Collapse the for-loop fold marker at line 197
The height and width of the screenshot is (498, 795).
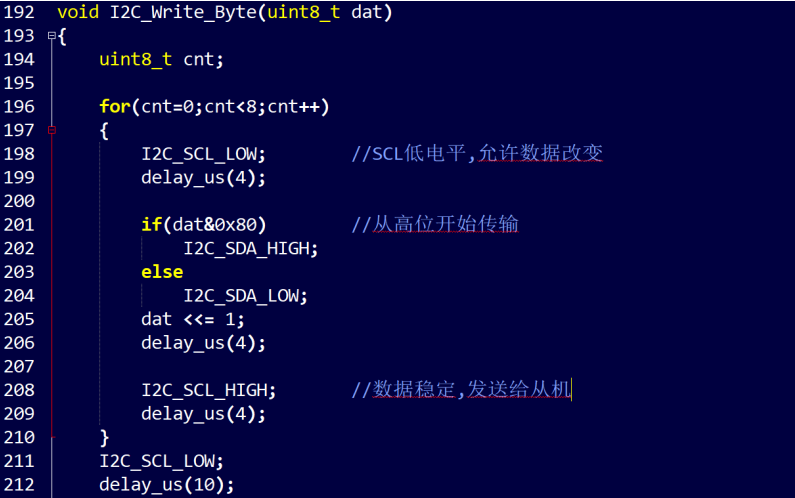52,130
